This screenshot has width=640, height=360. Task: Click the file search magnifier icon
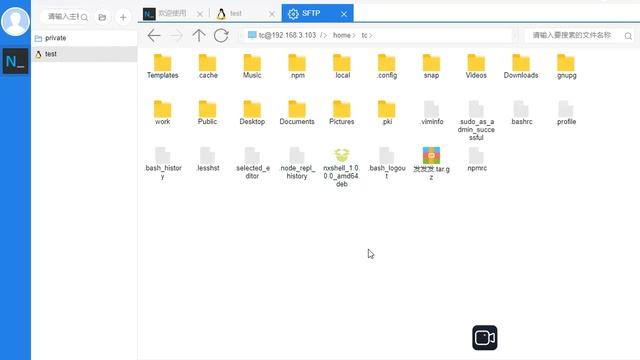(628, 36)
